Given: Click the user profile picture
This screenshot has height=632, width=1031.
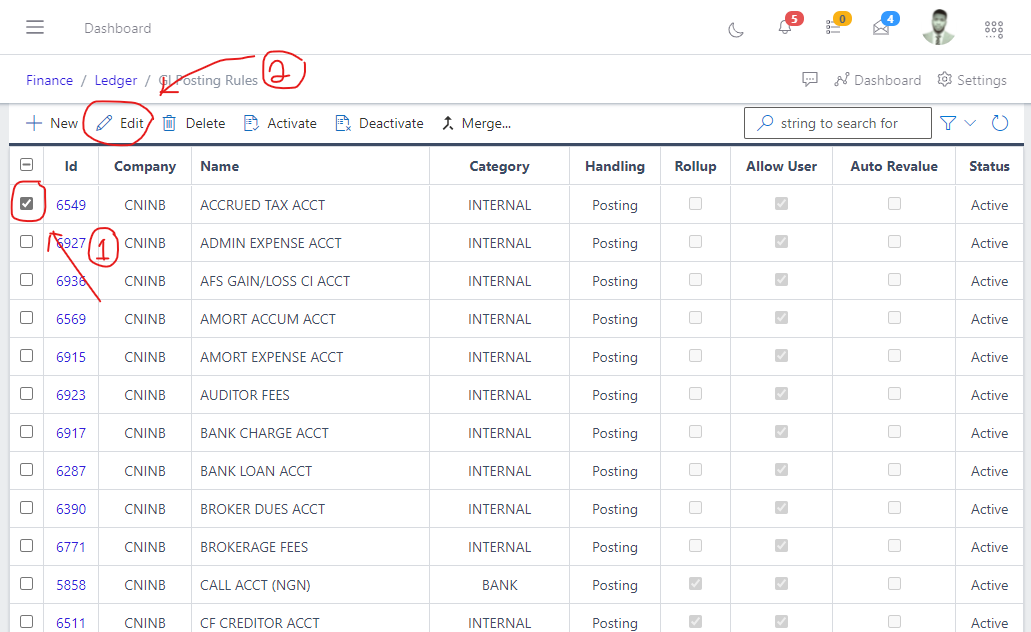Looking at the screenshot, I should [938, 28].
